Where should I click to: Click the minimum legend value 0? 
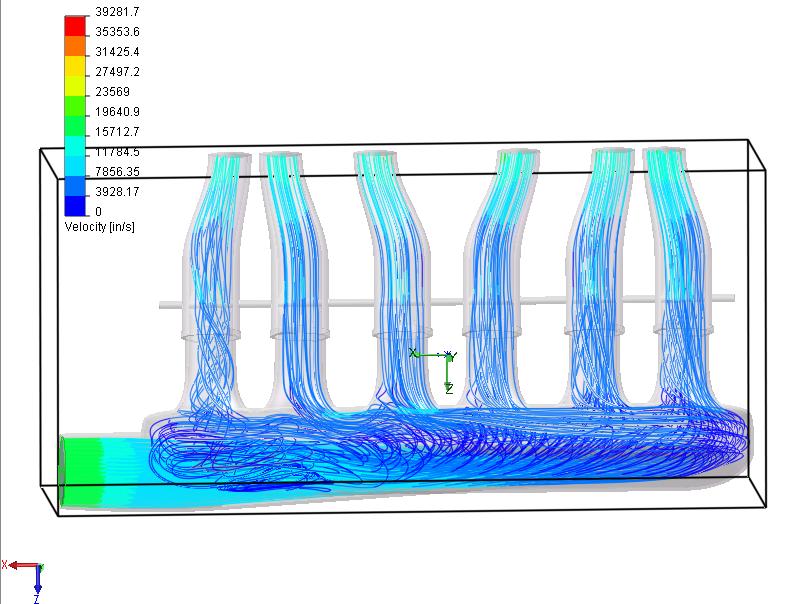(x=99, y=212)
